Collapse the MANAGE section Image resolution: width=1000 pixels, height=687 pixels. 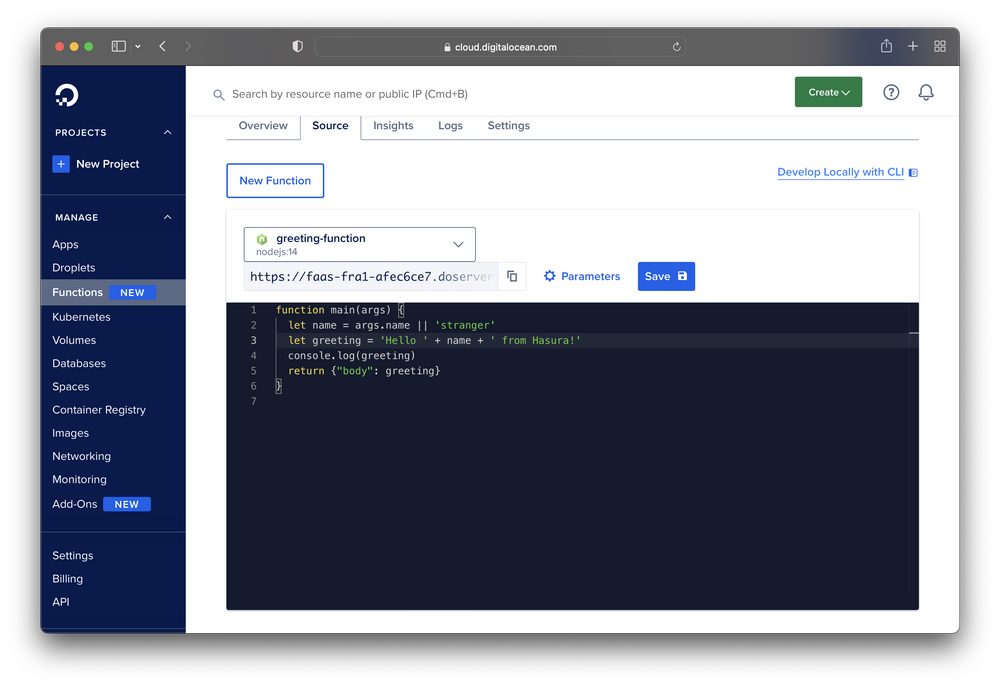167,217
